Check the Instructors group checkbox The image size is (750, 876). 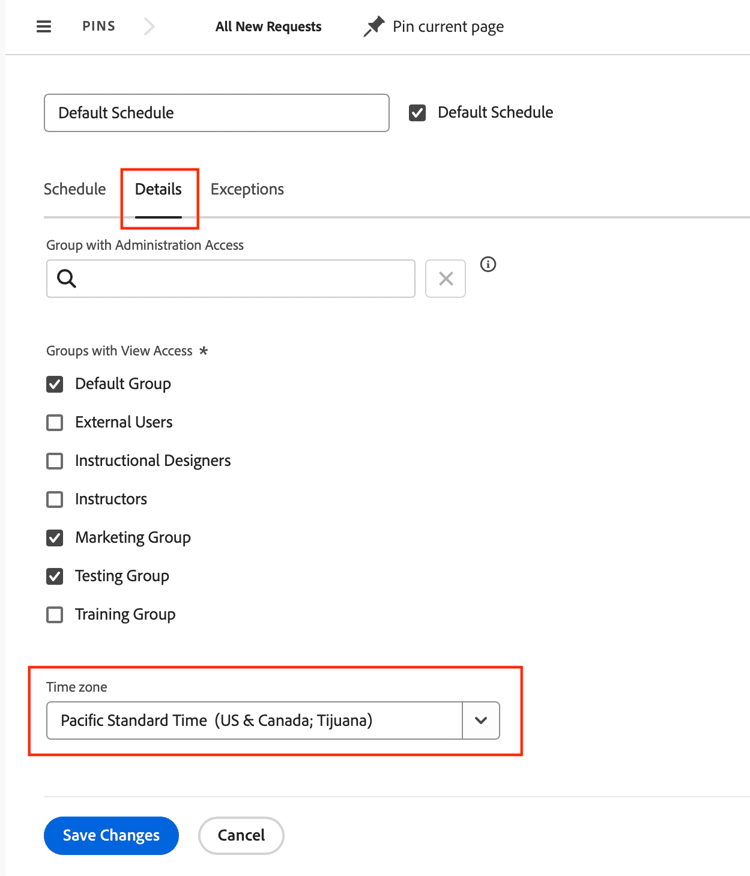[x=55, y=499]
